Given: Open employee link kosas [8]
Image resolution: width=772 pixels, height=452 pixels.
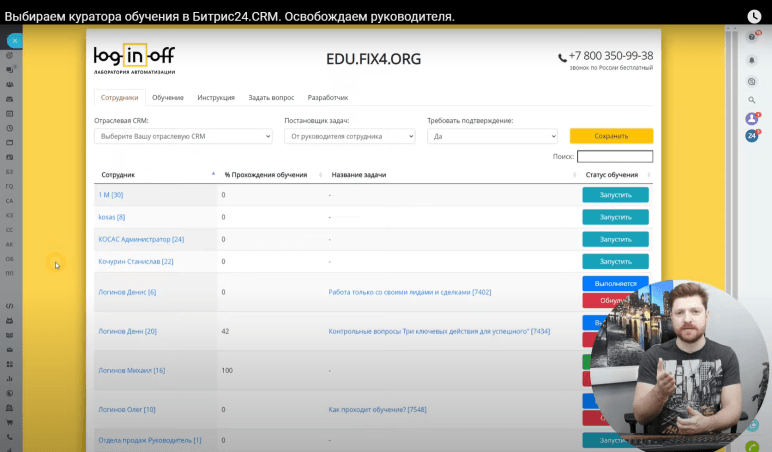Looking at the screenshot, I should point(112,217).
